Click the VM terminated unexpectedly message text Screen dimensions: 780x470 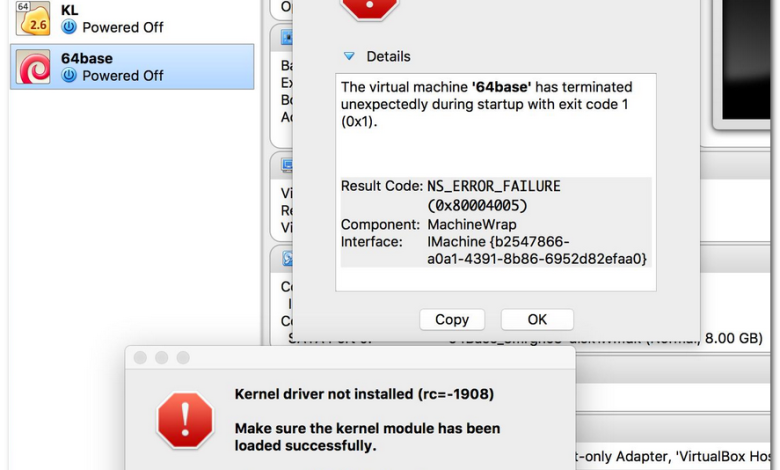tap(487, 104)
